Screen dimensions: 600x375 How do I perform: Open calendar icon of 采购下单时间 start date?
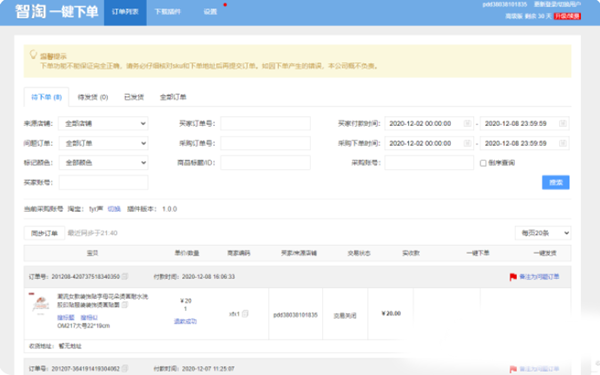(x=467, y=143)
